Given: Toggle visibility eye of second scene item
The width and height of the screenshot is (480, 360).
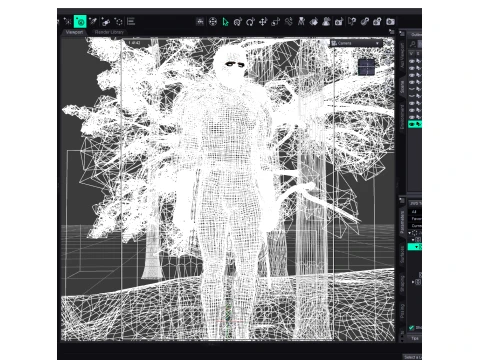Looking at the screenshot, I should (412, 68).
